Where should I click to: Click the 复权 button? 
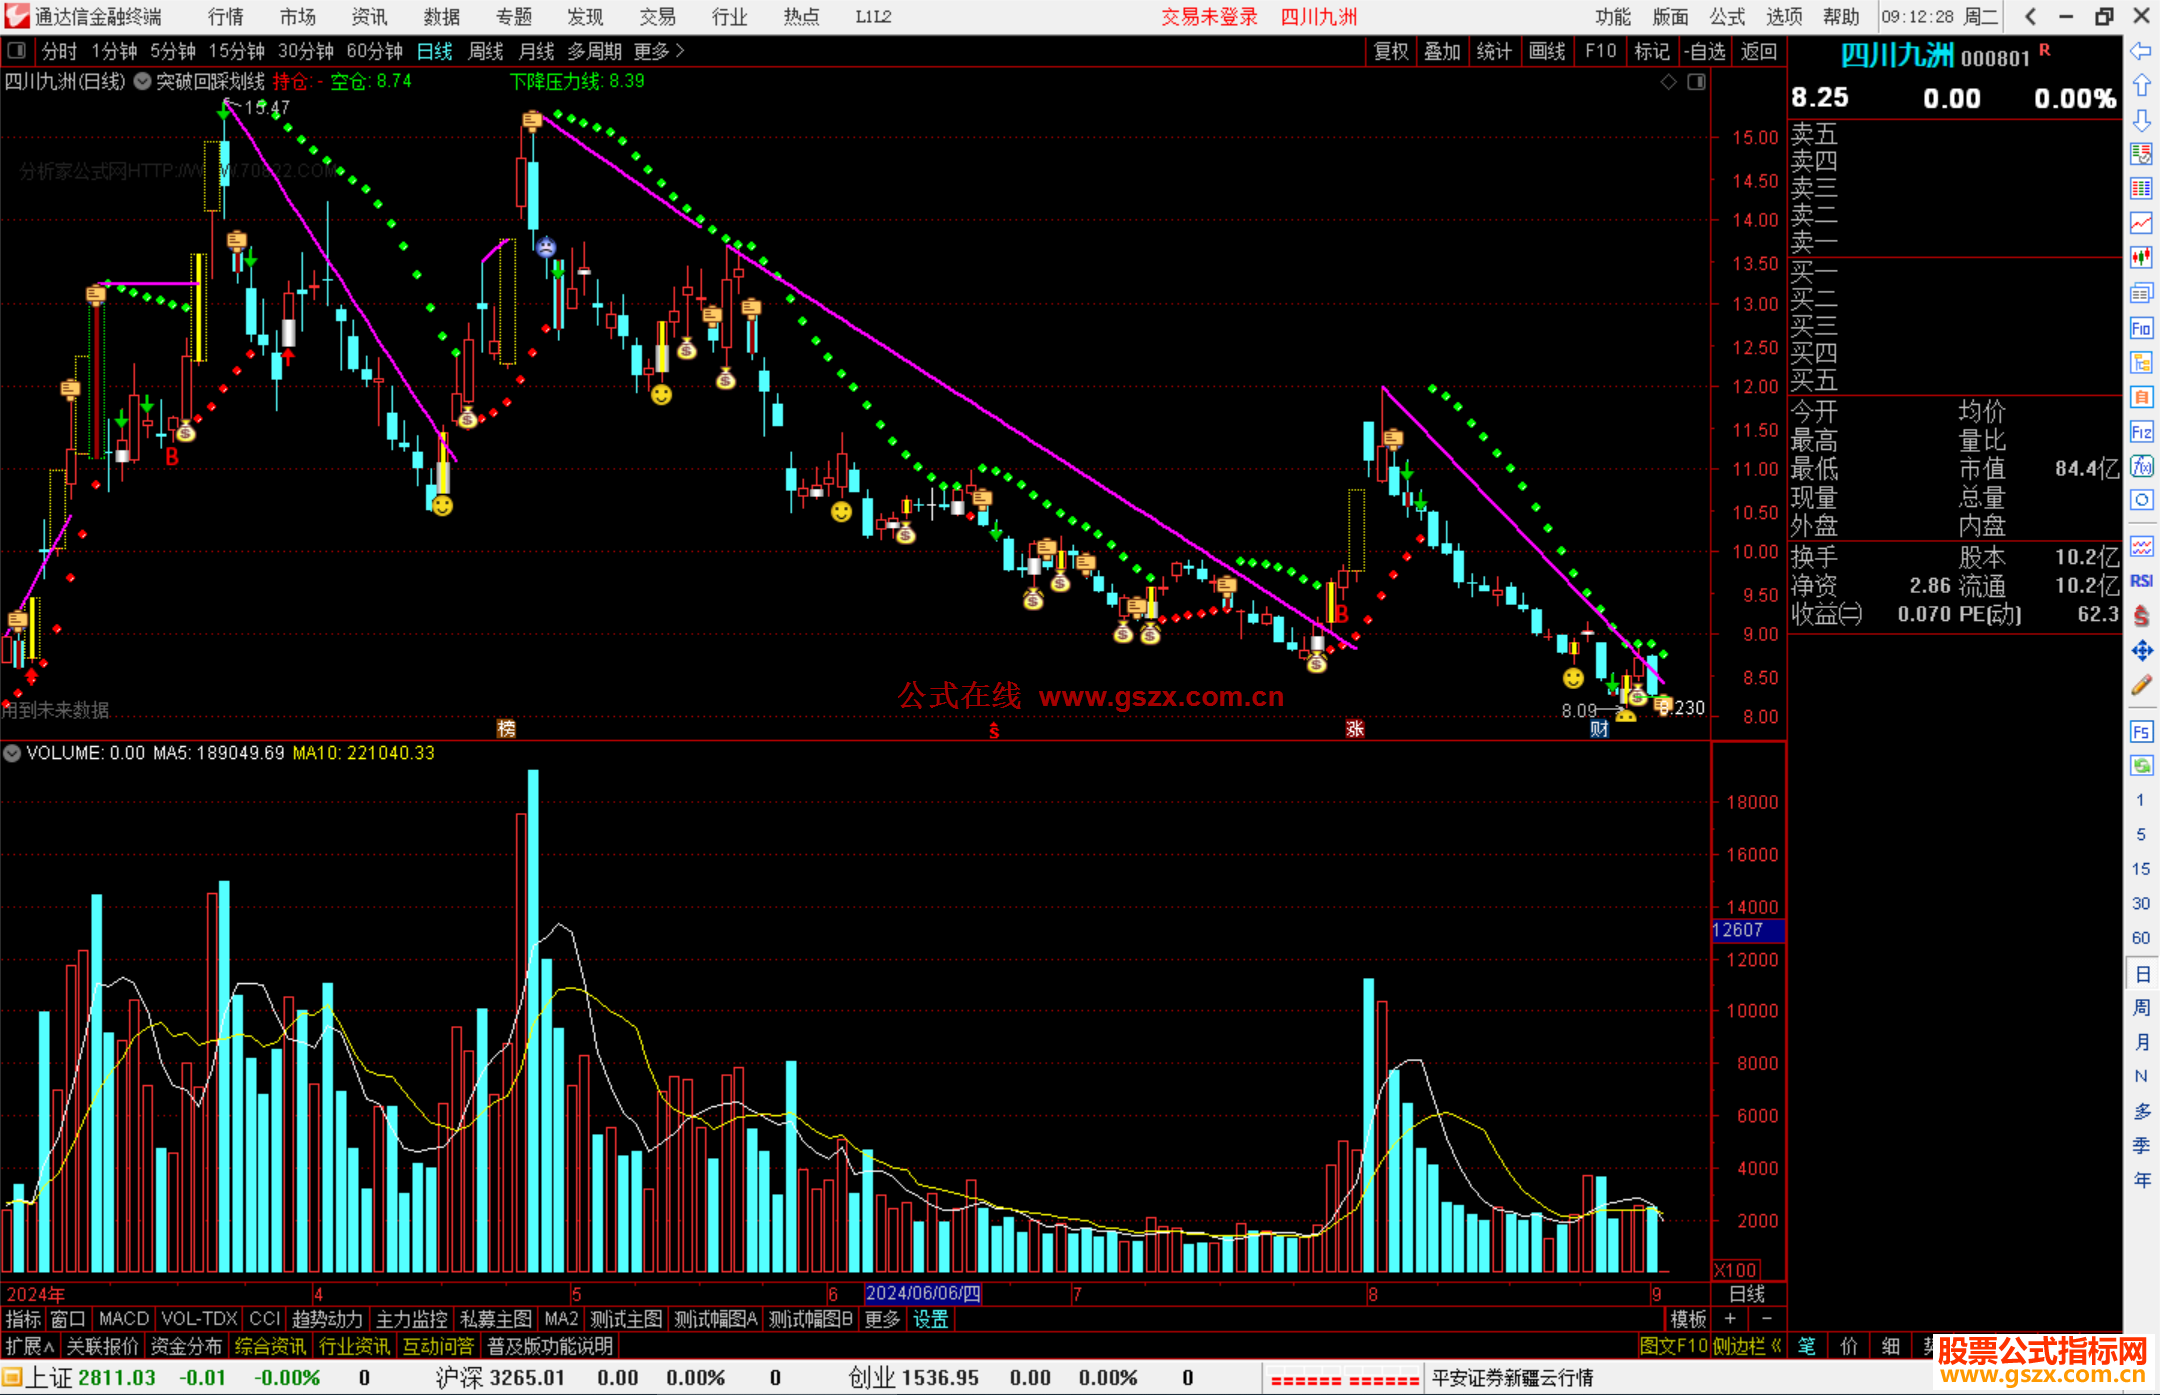[1391, 51]
